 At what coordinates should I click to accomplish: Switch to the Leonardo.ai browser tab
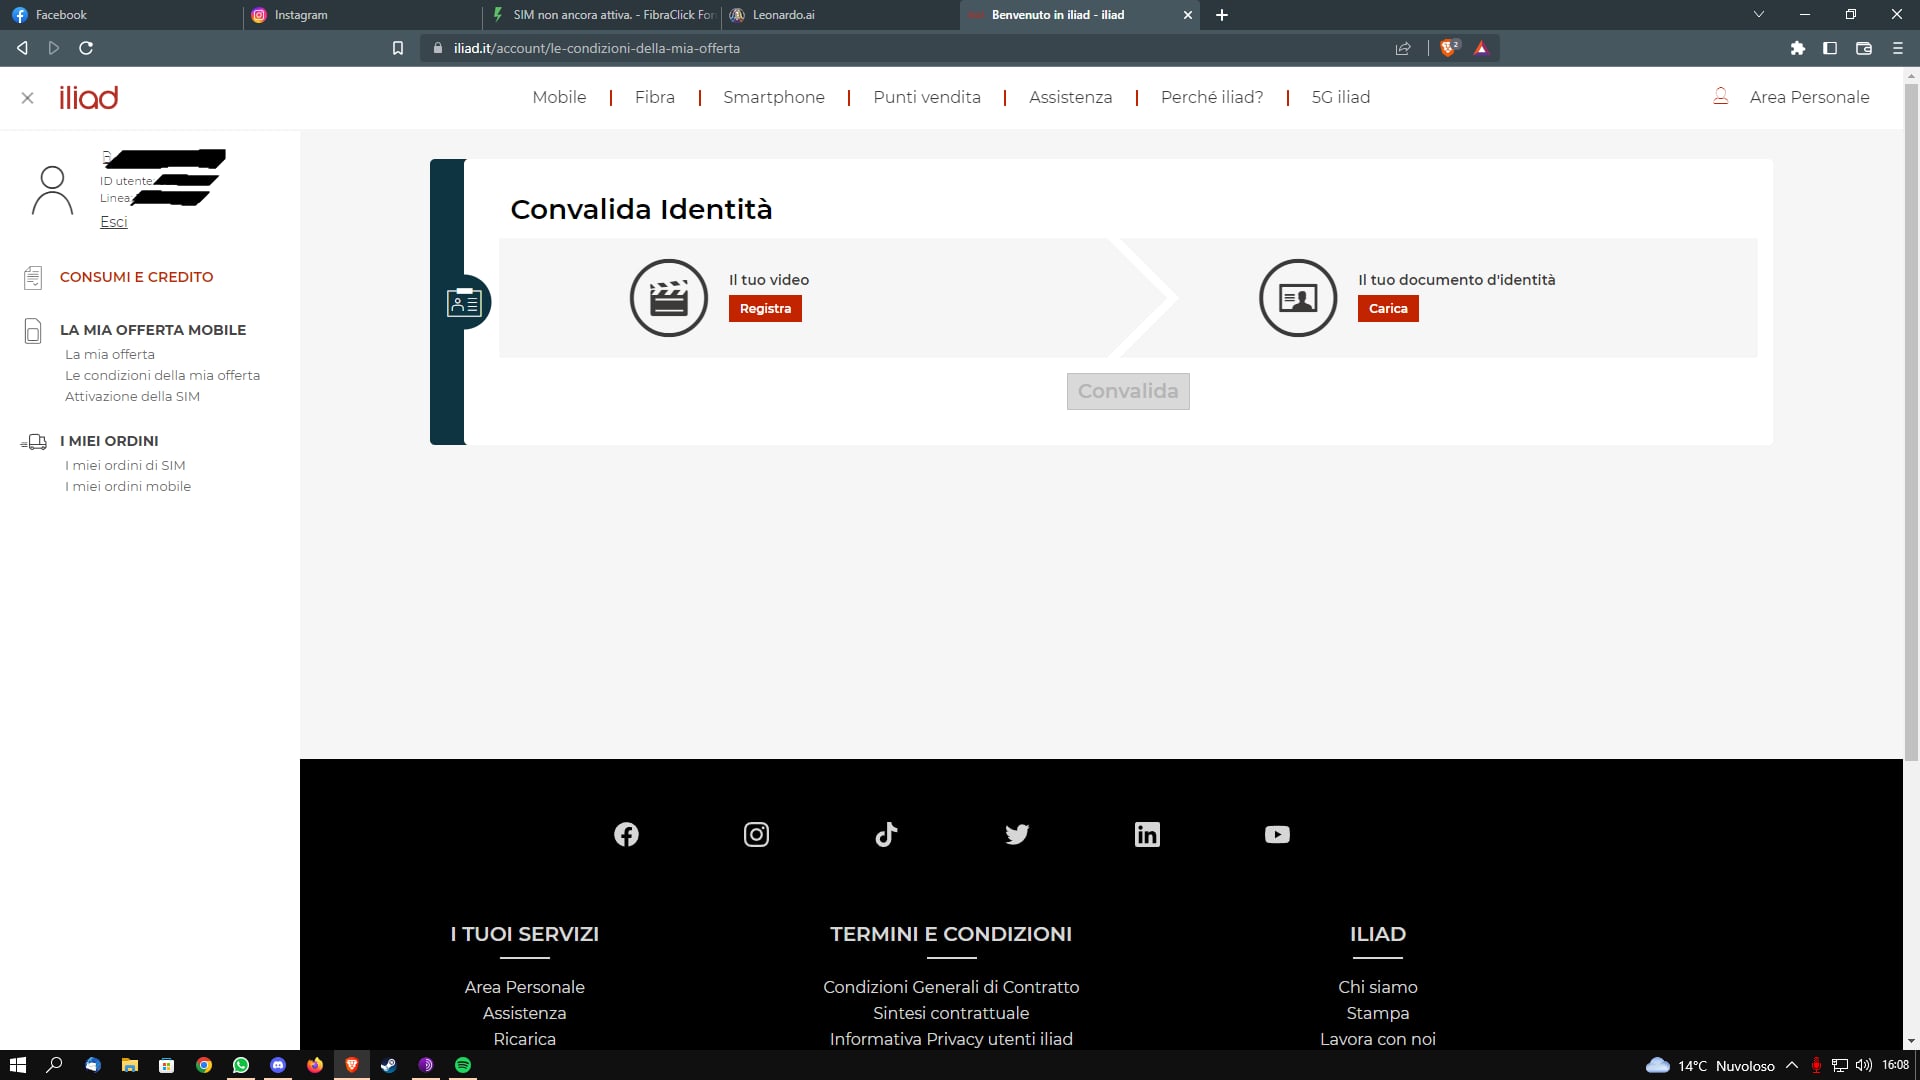tap(783, 15)
